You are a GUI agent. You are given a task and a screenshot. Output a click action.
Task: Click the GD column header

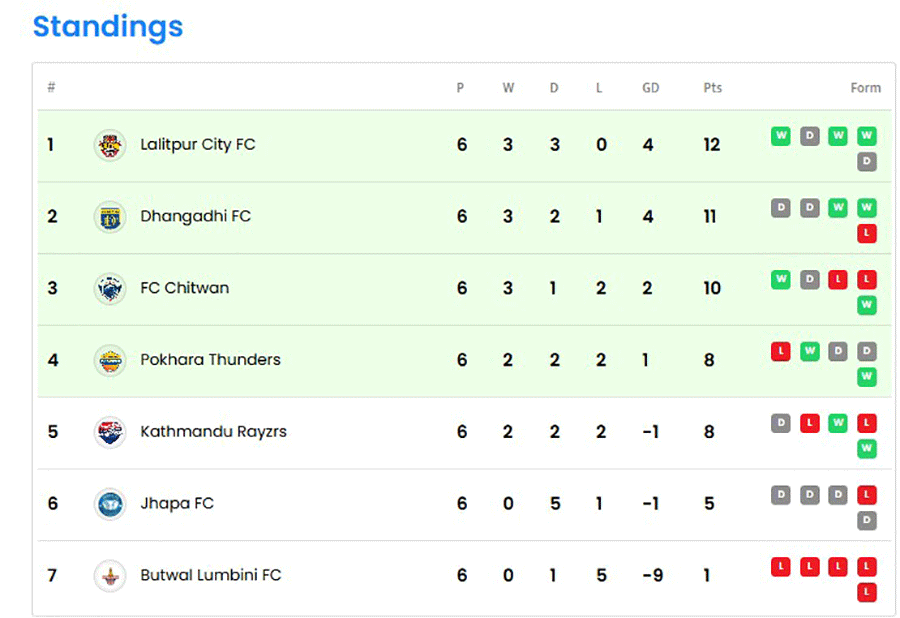pyautogui.click(x=650, y=88)
